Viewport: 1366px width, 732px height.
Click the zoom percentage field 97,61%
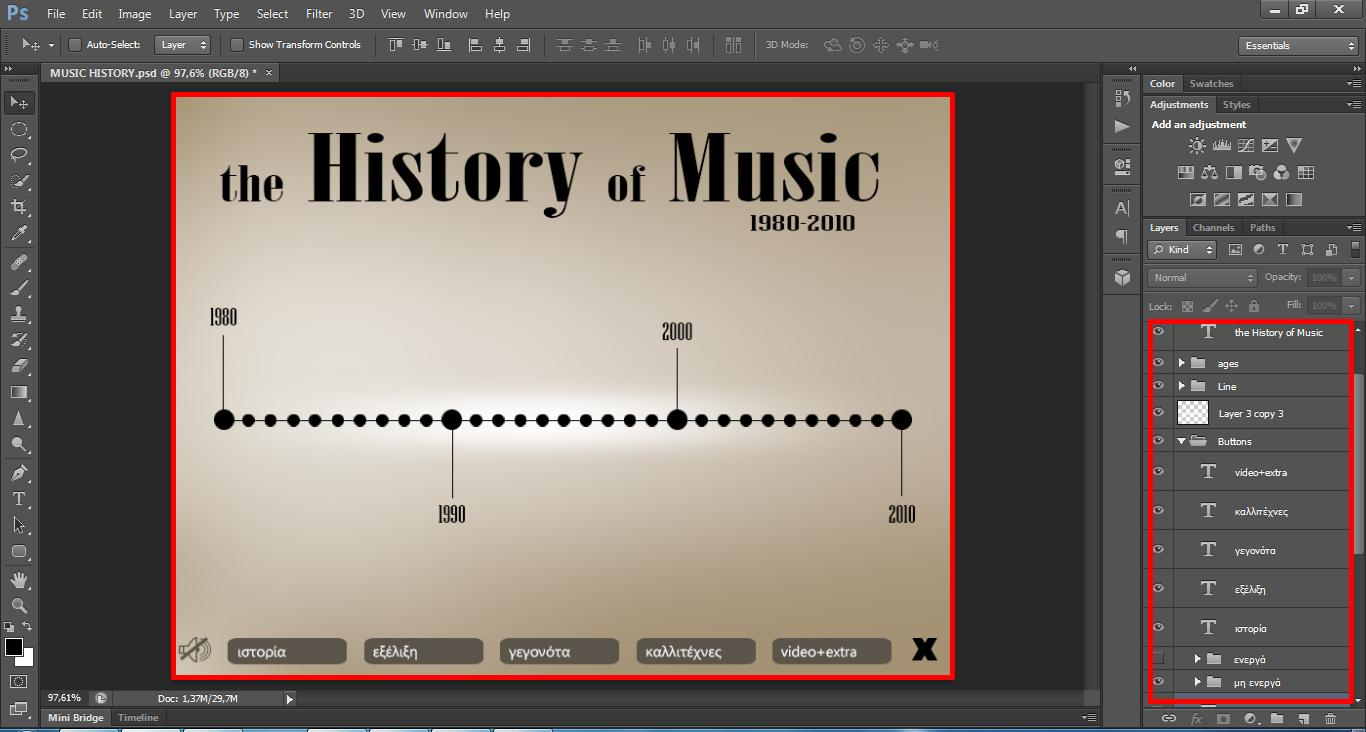coord(65,698)
